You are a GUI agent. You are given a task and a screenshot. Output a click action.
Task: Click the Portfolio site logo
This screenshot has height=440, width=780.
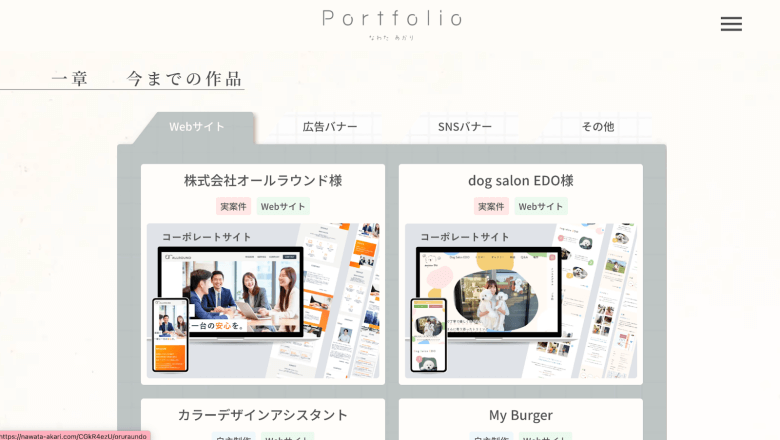click(392, 18)
